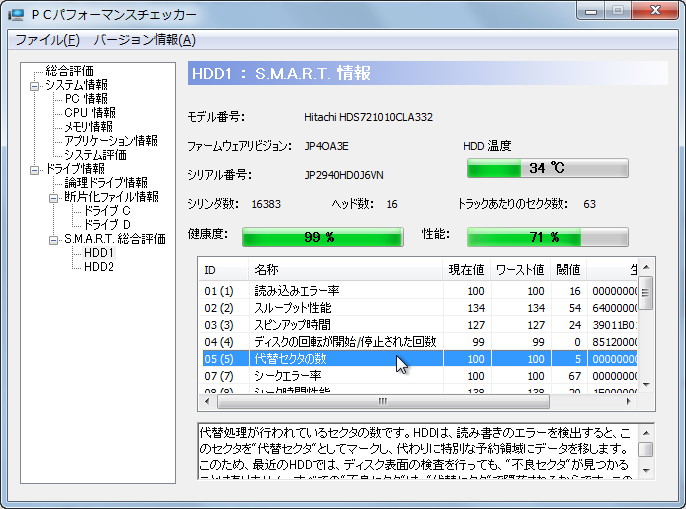This screenshot has width=686, height=509.
Task: Select row シークエラー率
Action: [x=419, y=376]
